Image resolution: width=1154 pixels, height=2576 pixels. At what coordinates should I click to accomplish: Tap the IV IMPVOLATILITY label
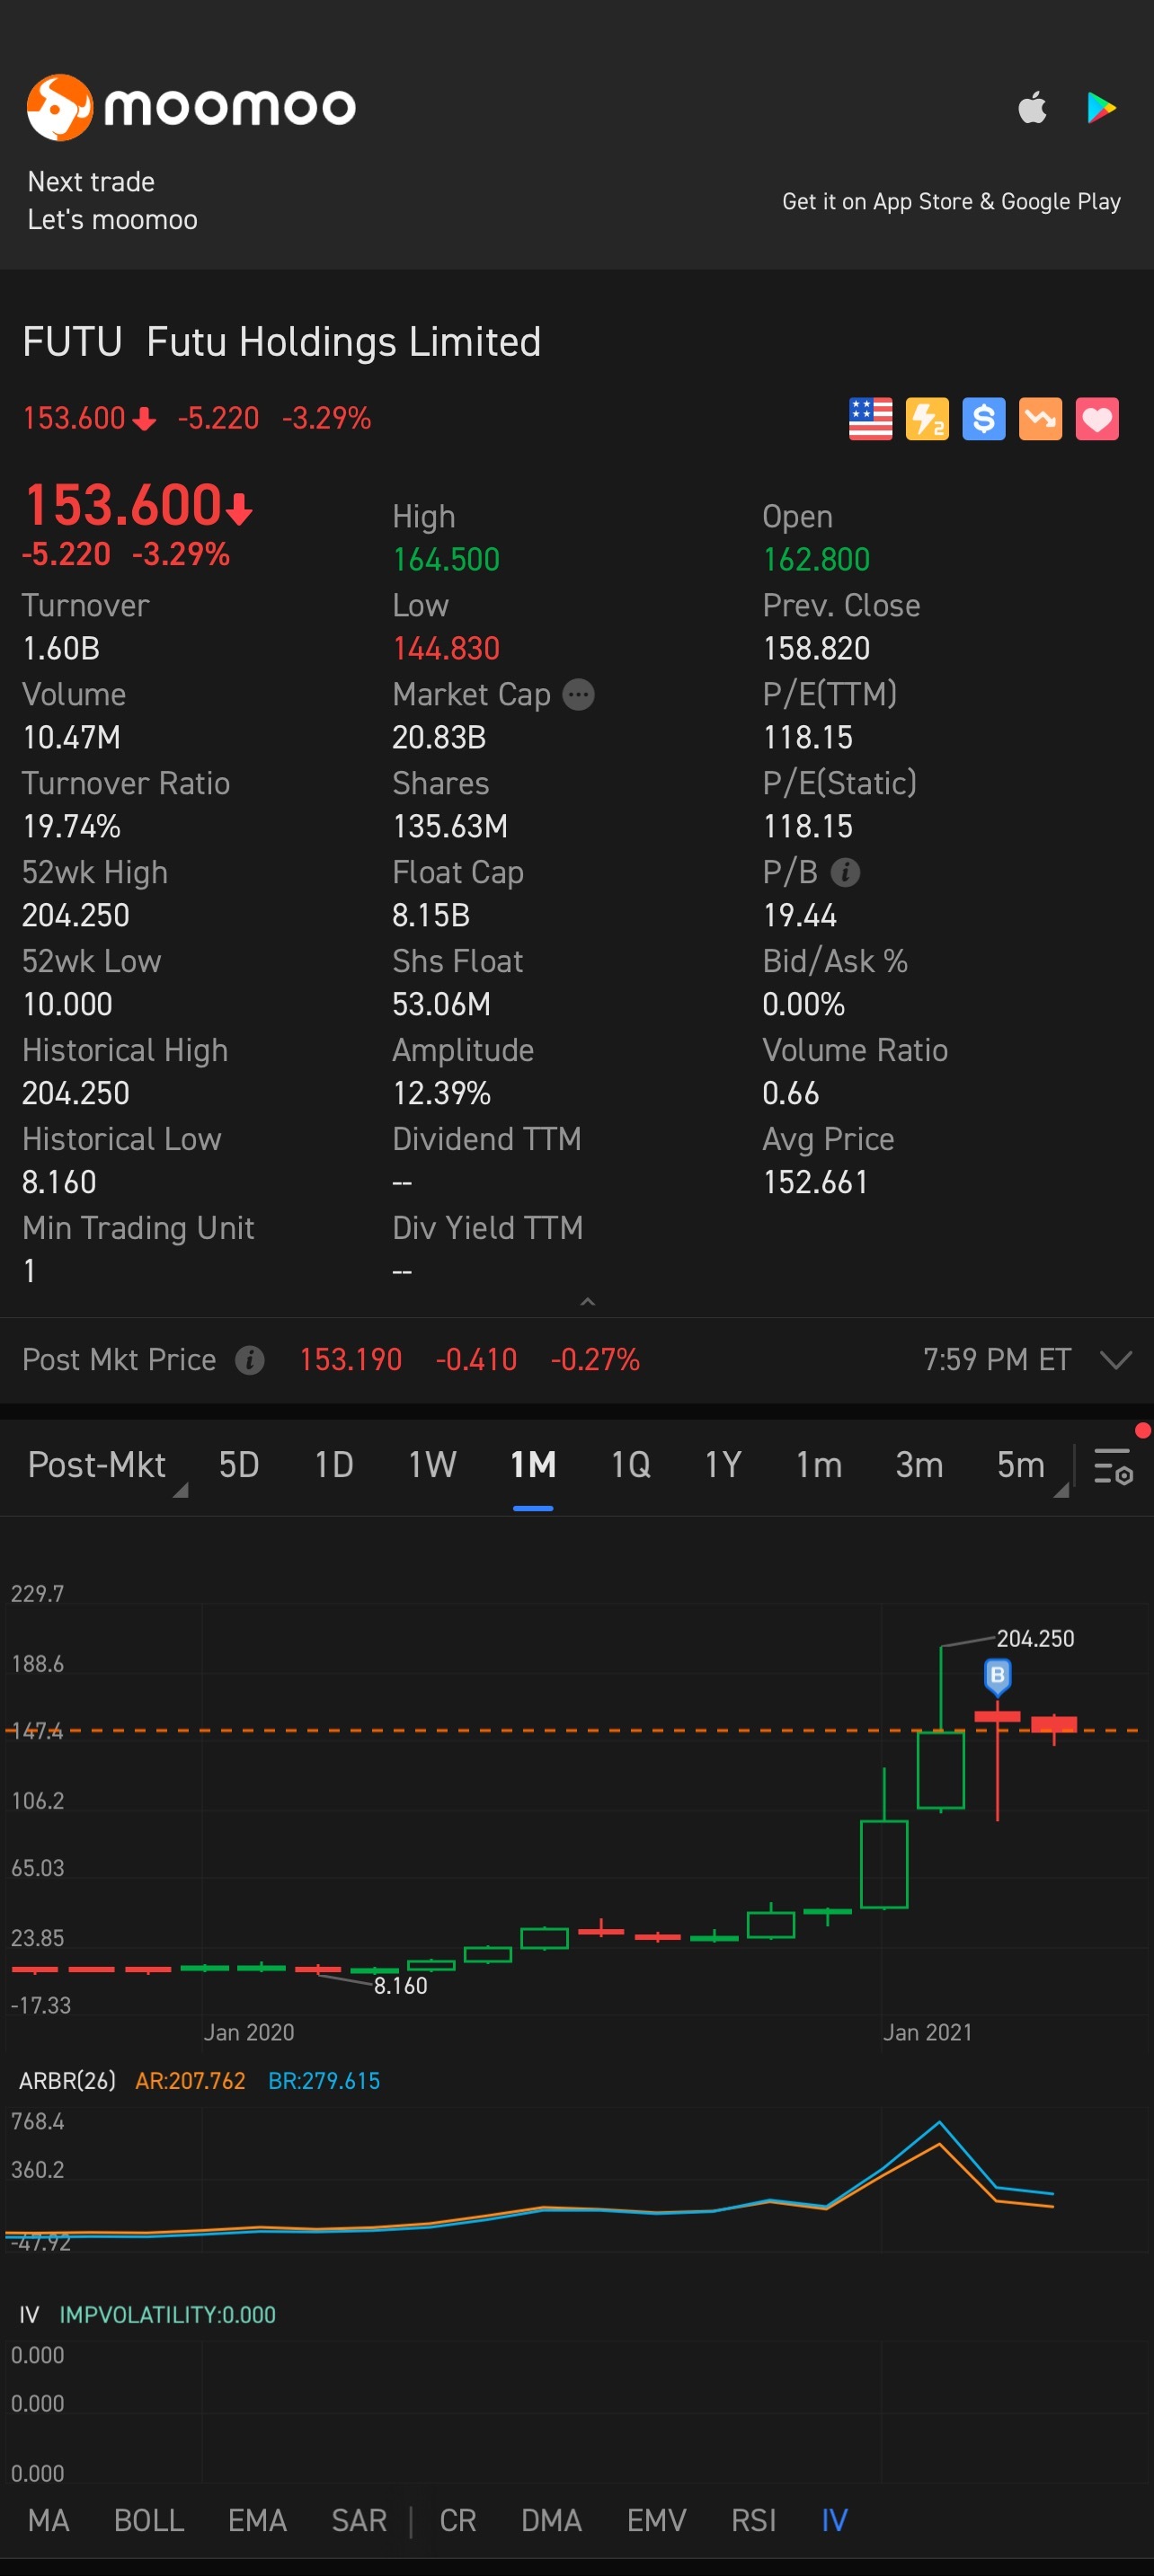tap(147, 2314)
